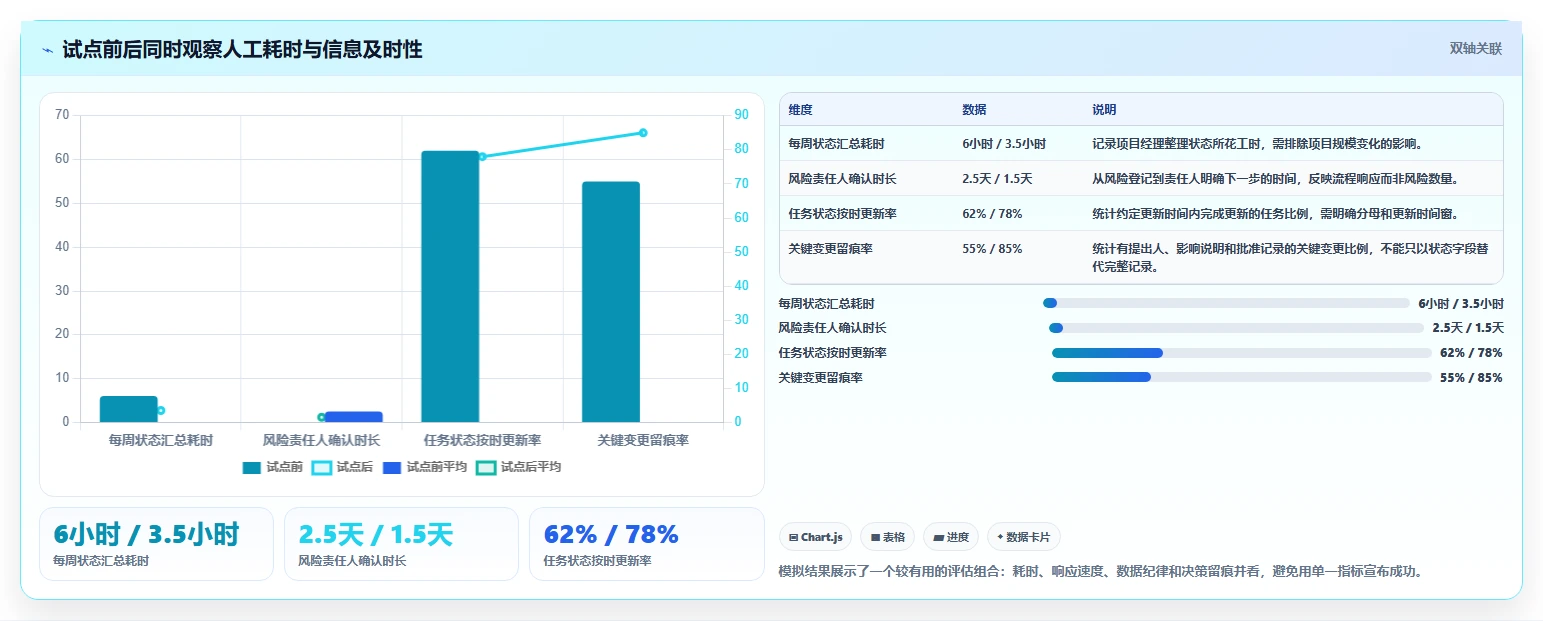
Task: Click table row label 每周状态汇总耗时
Action: 836,144
